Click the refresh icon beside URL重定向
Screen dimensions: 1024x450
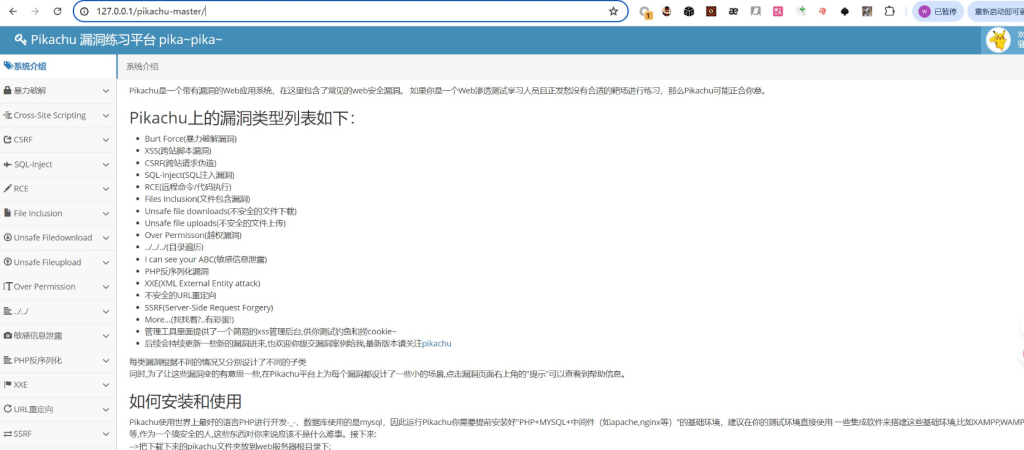pos(8,409)
